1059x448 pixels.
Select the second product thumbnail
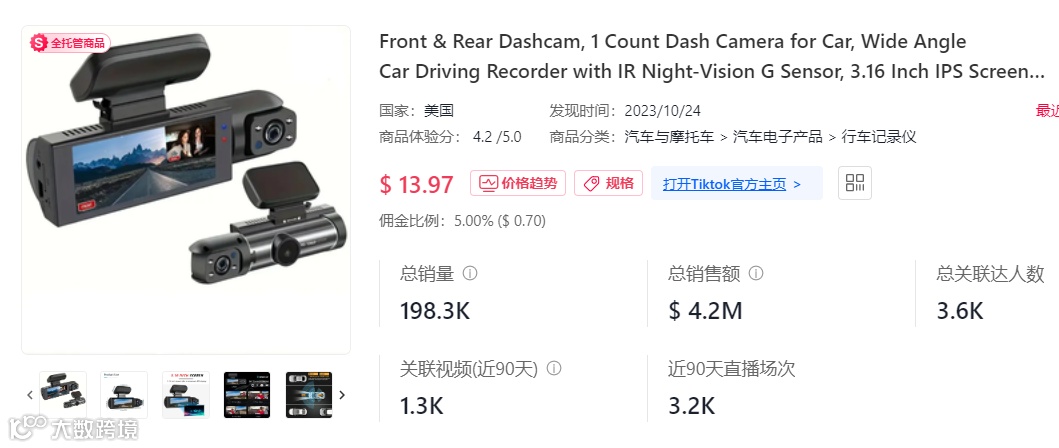pos(124,395)
